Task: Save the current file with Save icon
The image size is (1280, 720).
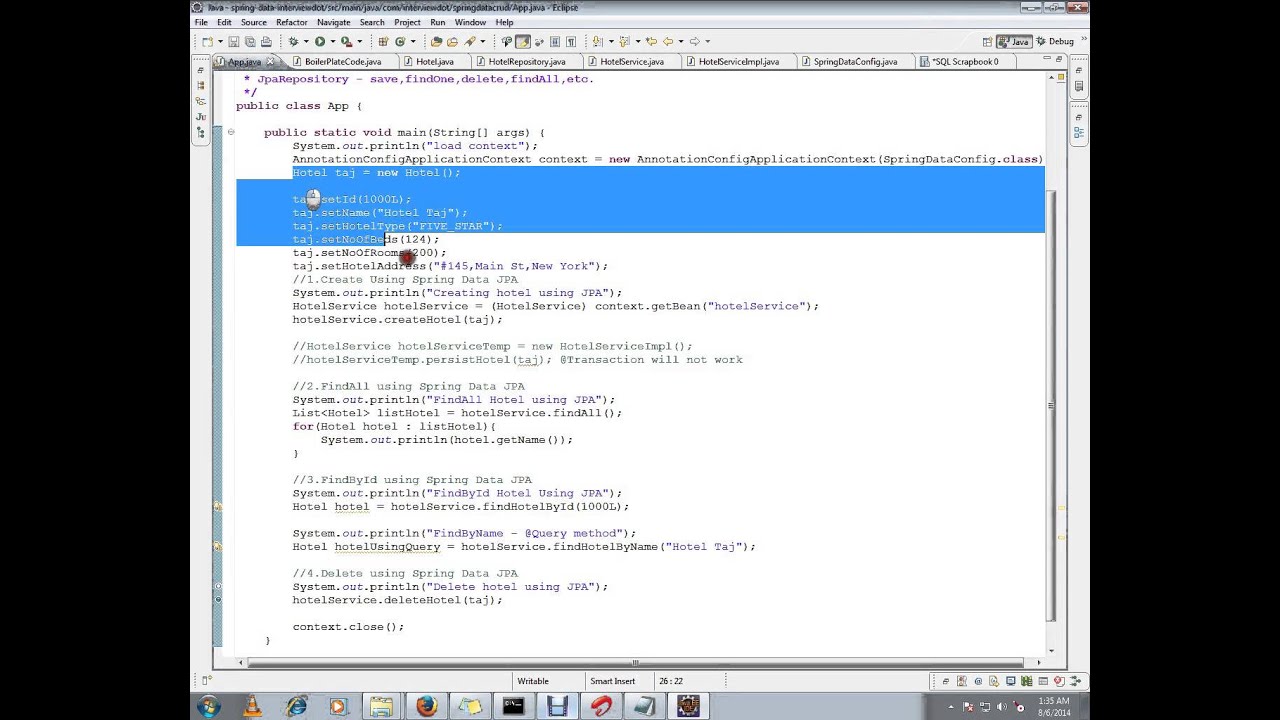Action: pos(233,41)
